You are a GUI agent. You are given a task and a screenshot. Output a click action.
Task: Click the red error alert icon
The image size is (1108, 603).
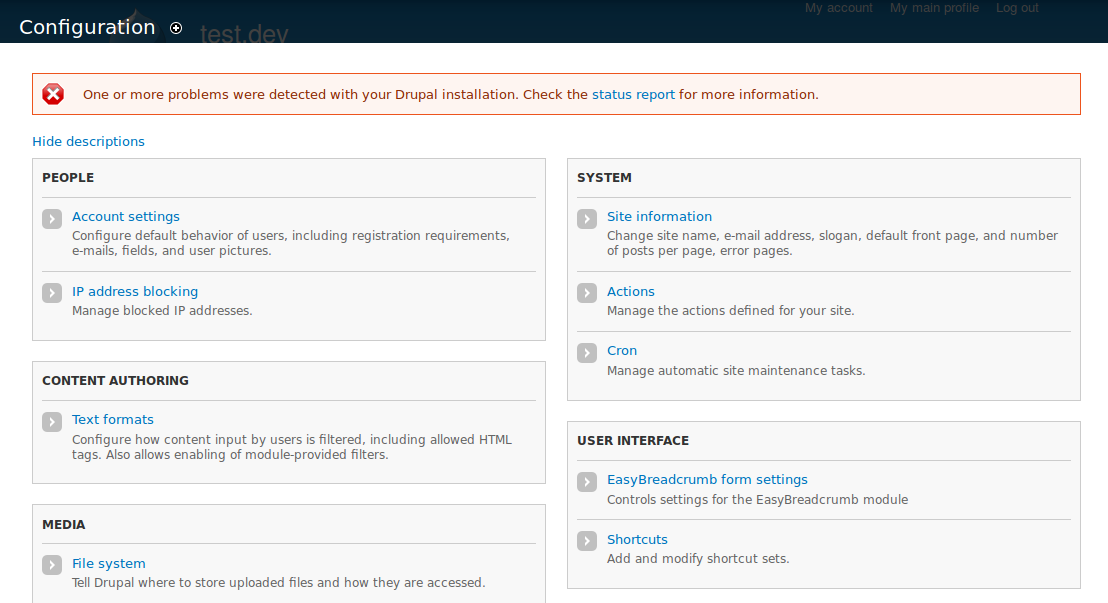[53, 94]
